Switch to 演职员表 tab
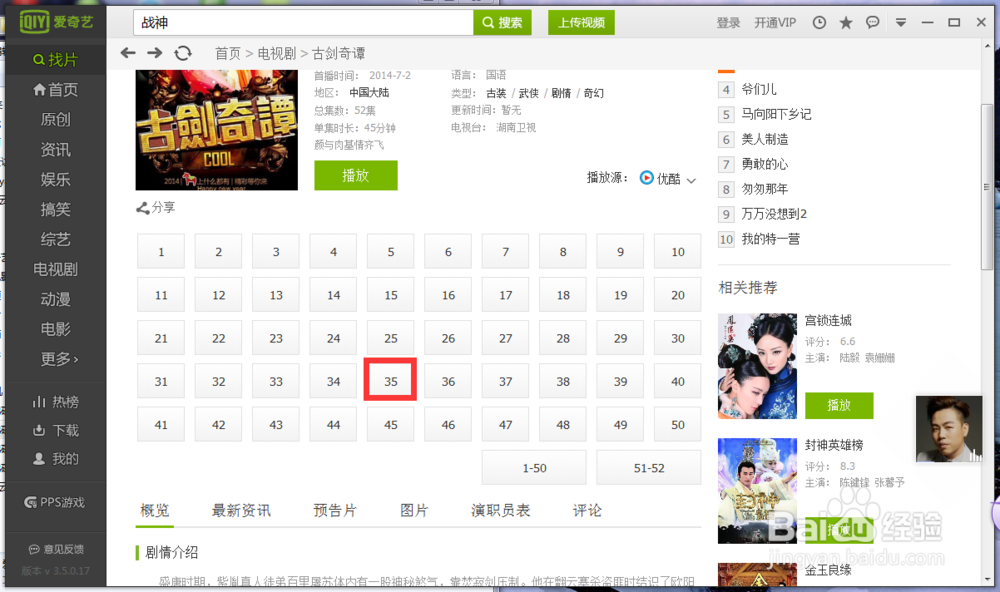The width and height of the screenshot is (1000, 592). pos(501,510)
